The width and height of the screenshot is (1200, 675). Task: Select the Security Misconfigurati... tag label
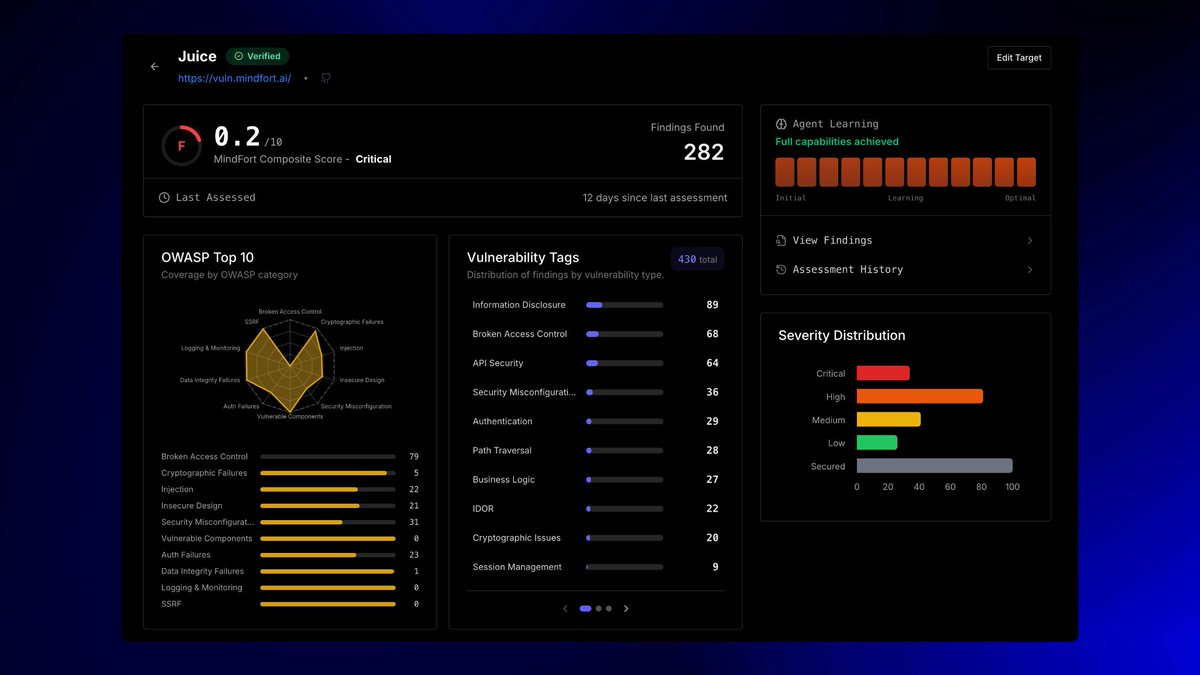524,392
